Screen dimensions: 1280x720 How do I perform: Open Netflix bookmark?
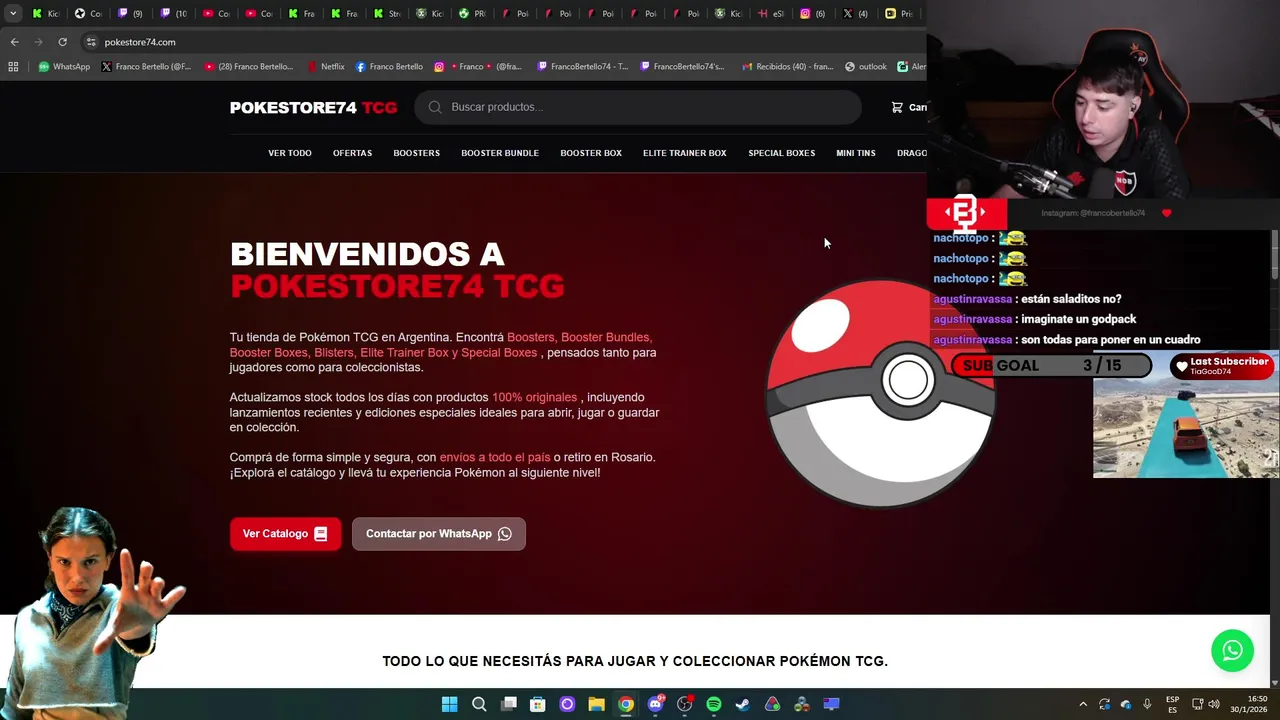[326, 67]
